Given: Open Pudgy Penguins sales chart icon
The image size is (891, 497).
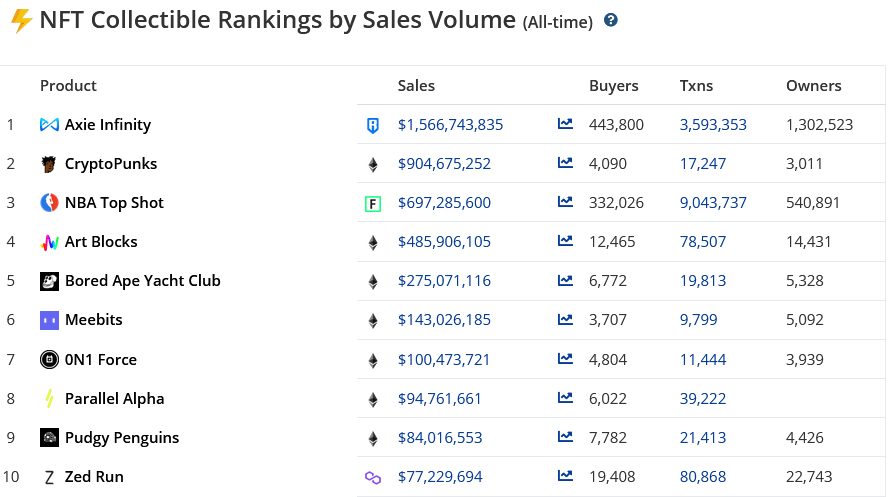Looking at the screenshot, I should [x=565, y=438].
